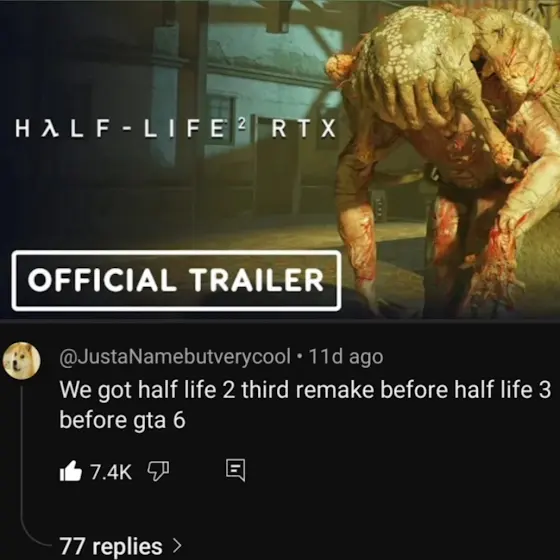
Task: Open @JustaNamebutverycool channel username
Action: pos(175,356)
